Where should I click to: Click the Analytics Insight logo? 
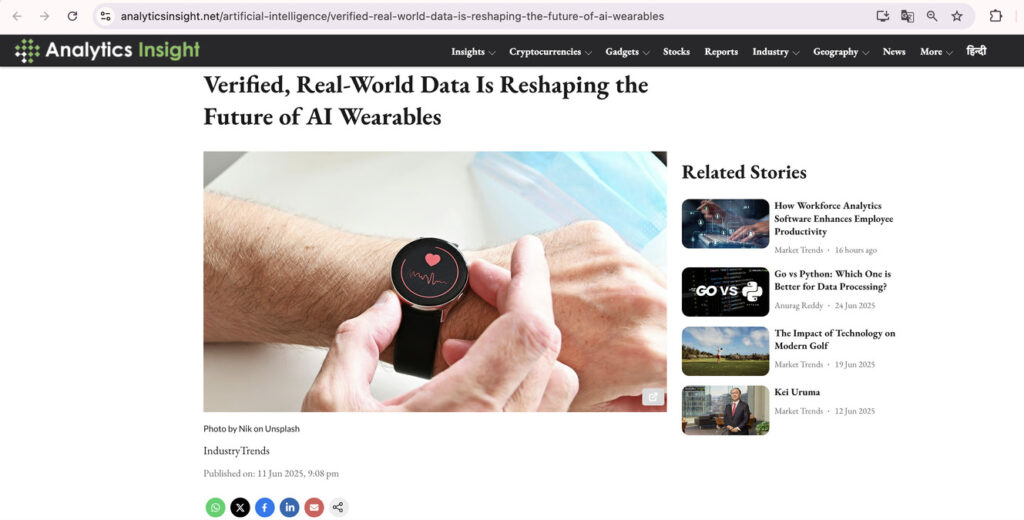tap(107, 50)
